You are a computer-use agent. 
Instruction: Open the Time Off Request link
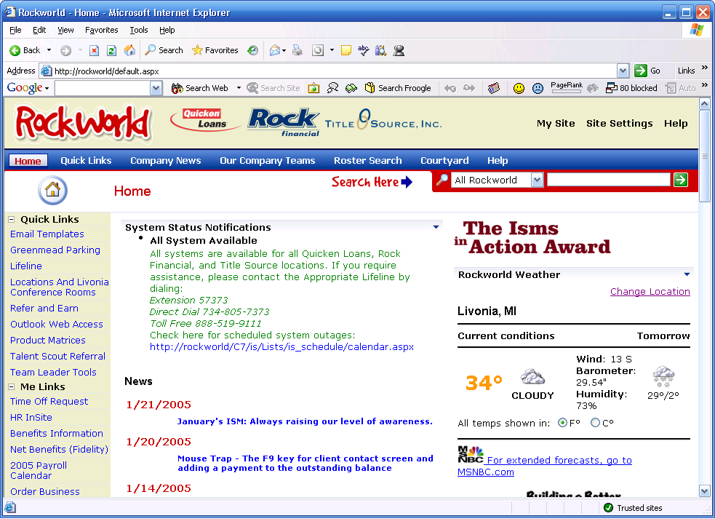click(x=49, y=401)
